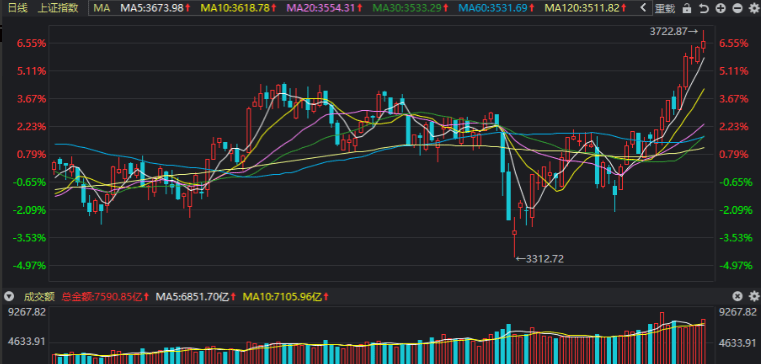Click the left axis -0.65% label
The height and width of the screenshot is (364, 761).
click(30, 182)
